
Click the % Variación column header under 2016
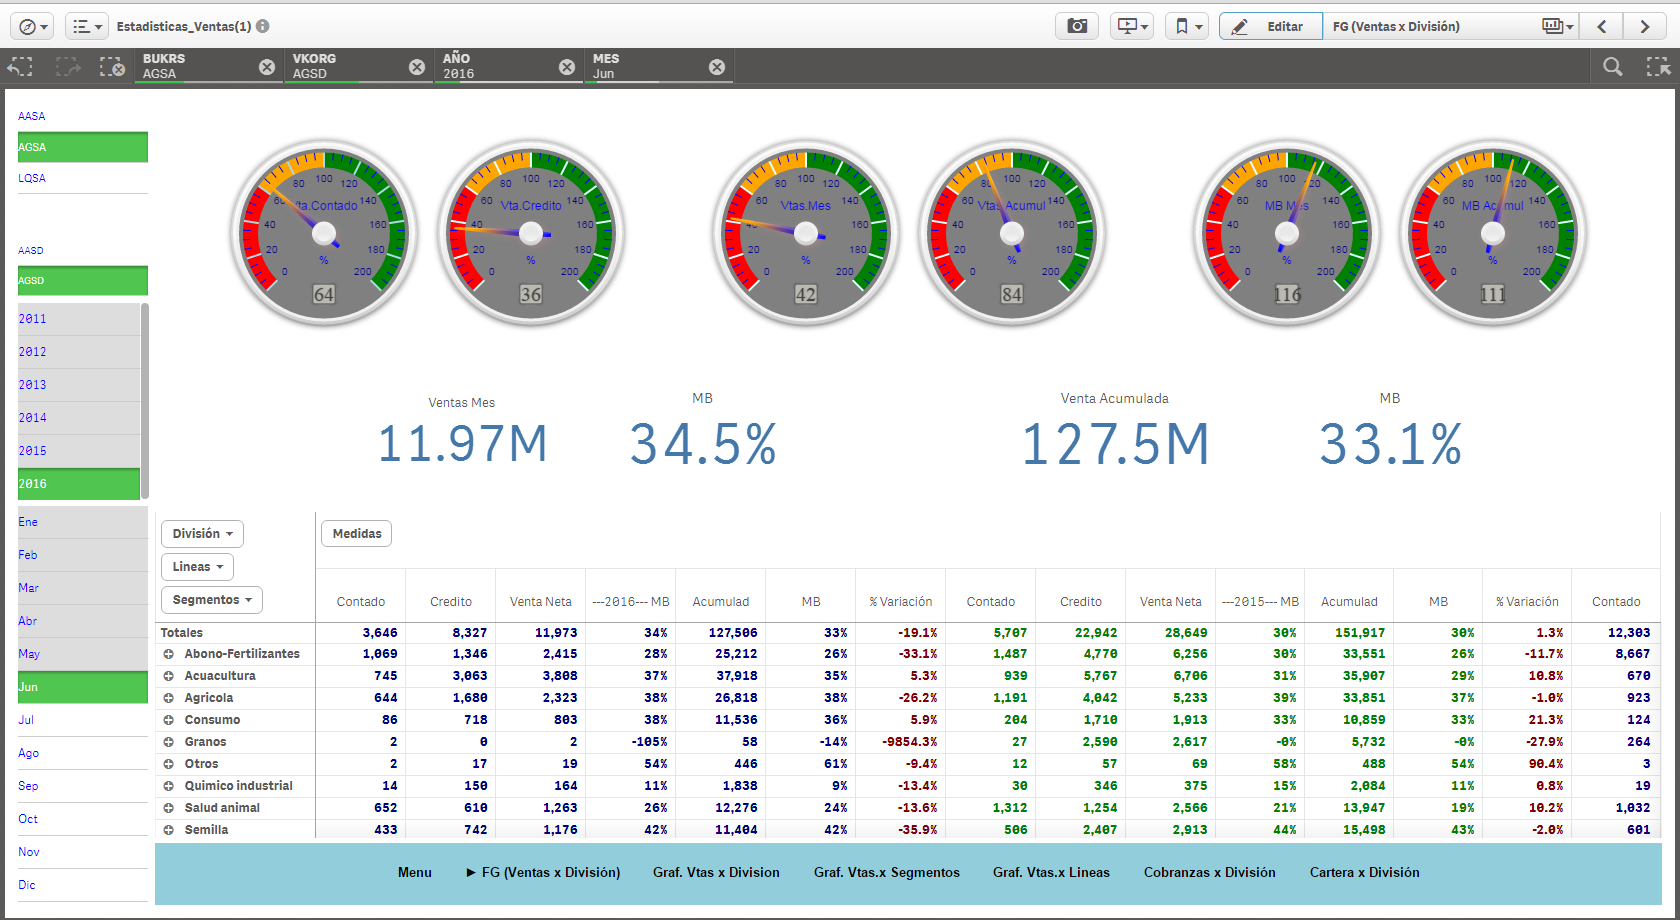pyautogui.click(x=900, y=602)
